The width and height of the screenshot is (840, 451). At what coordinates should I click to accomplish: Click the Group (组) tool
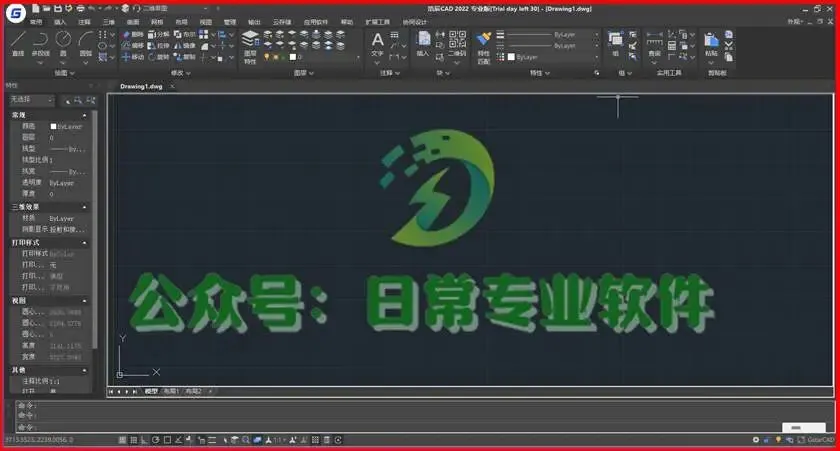click(616, 43)
